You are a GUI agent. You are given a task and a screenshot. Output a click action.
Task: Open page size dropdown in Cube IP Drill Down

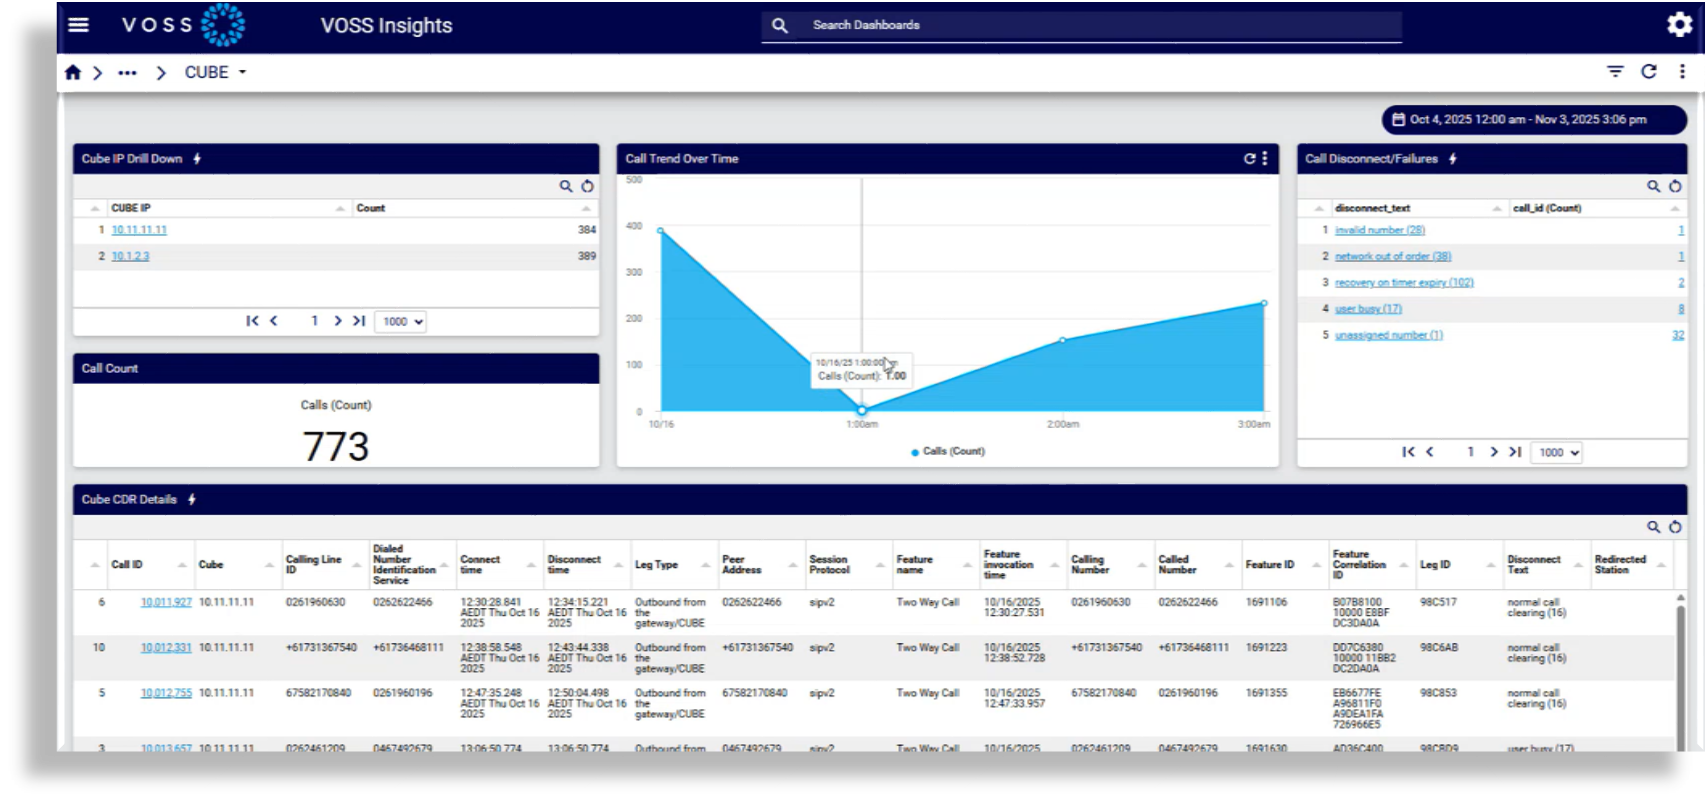[x=401, y=322]
